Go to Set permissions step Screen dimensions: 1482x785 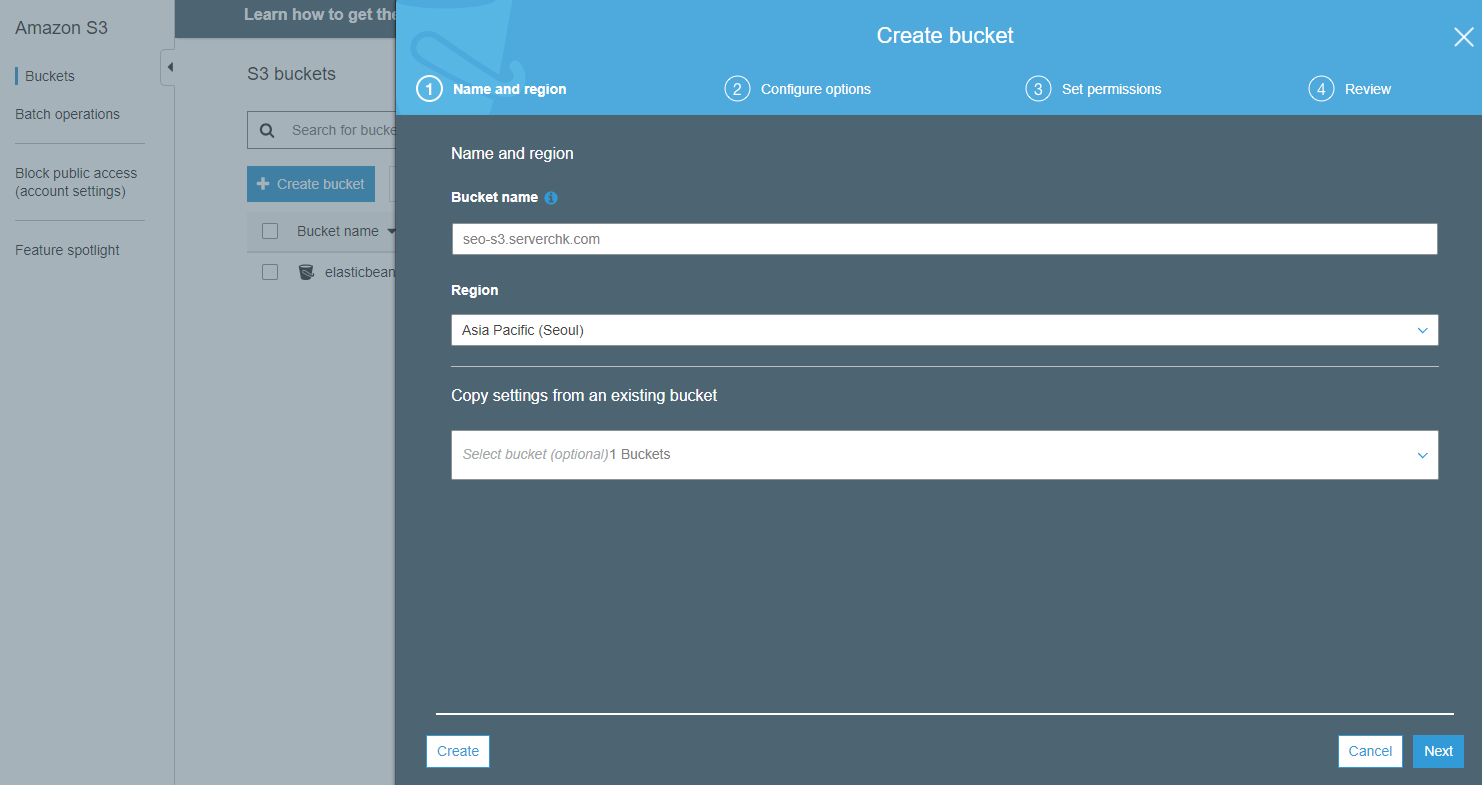tap(1112, 89)
